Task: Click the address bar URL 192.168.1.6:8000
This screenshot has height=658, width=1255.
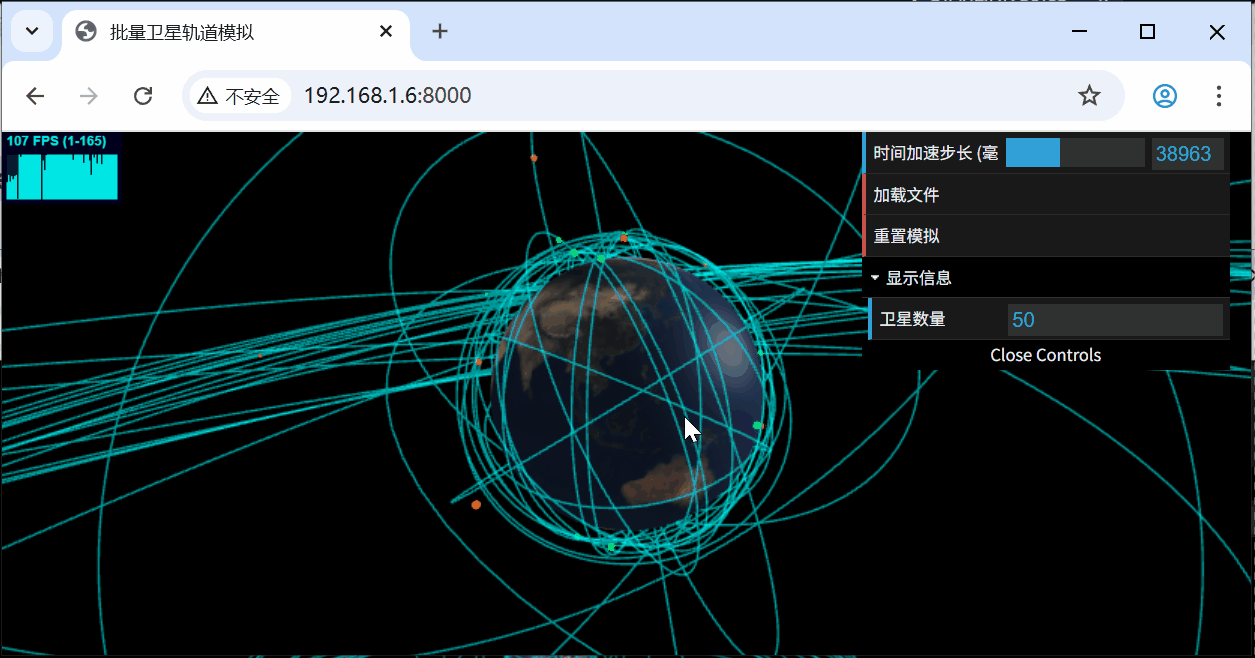Action: (387, 96)
